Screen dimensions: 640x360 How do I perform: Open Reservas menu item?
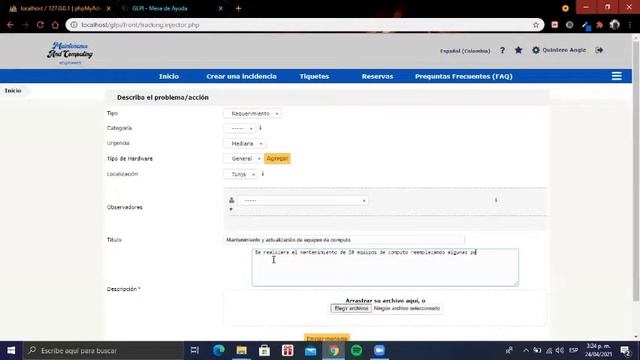[x=377, y=76]
